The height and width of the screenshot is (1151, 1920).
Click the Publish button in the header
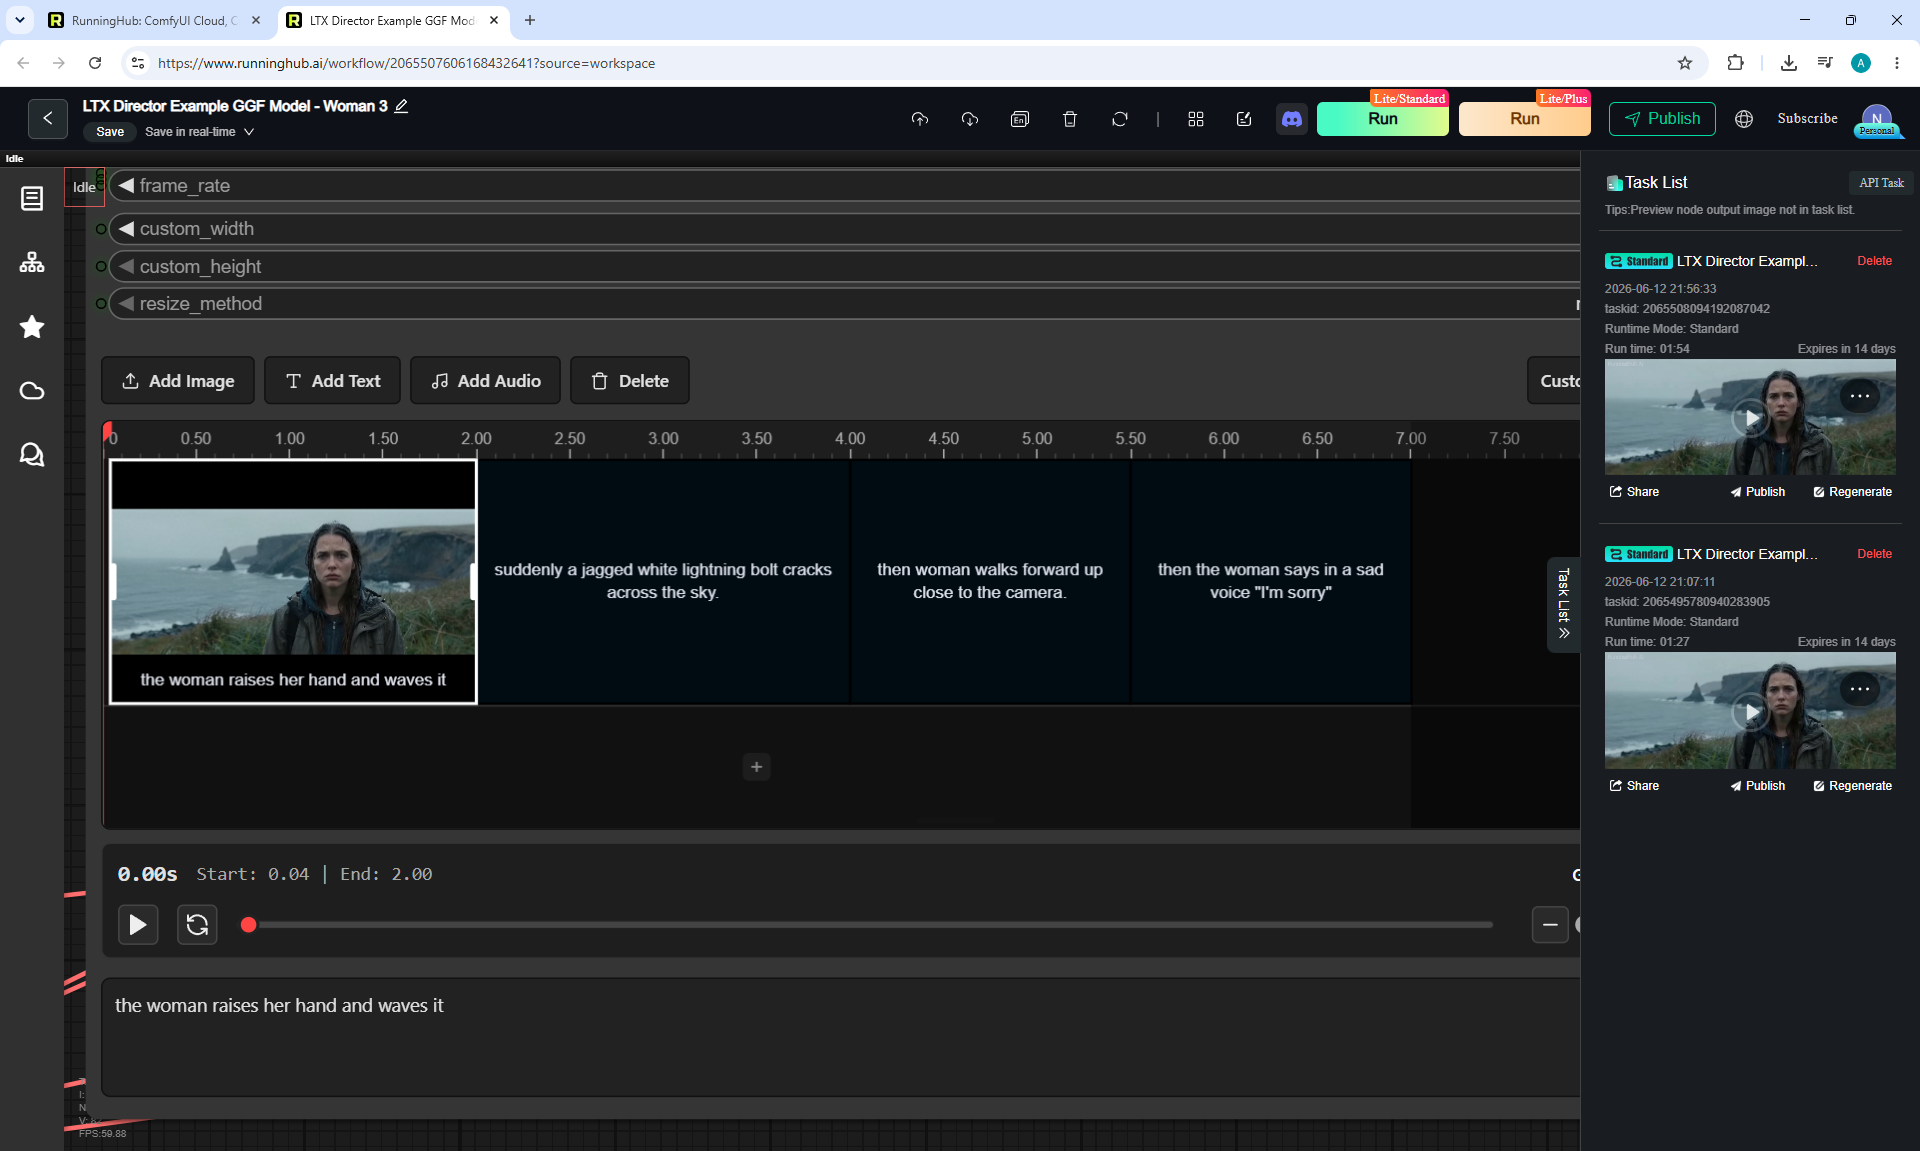pos(1662,119)
